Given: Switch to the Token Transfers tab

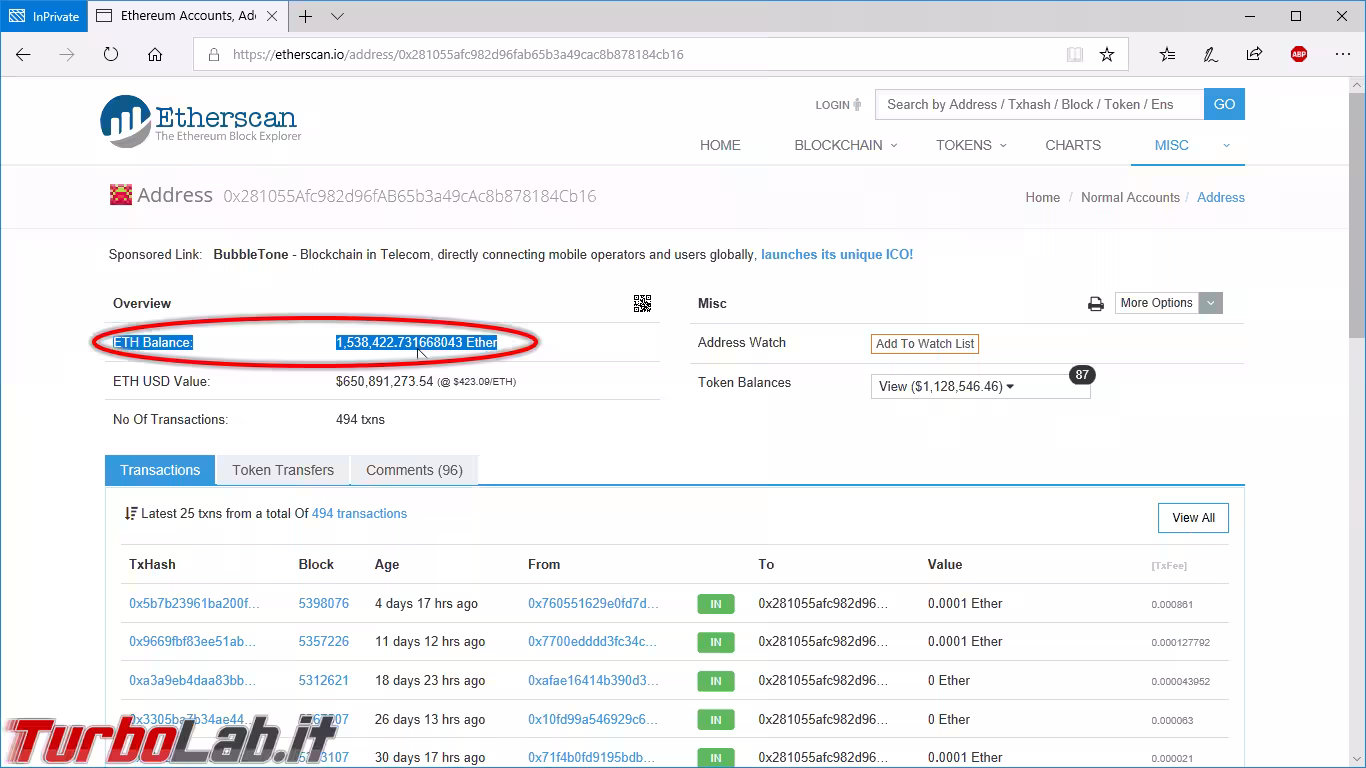Looking at the screenshot, I should pos(283,470).
